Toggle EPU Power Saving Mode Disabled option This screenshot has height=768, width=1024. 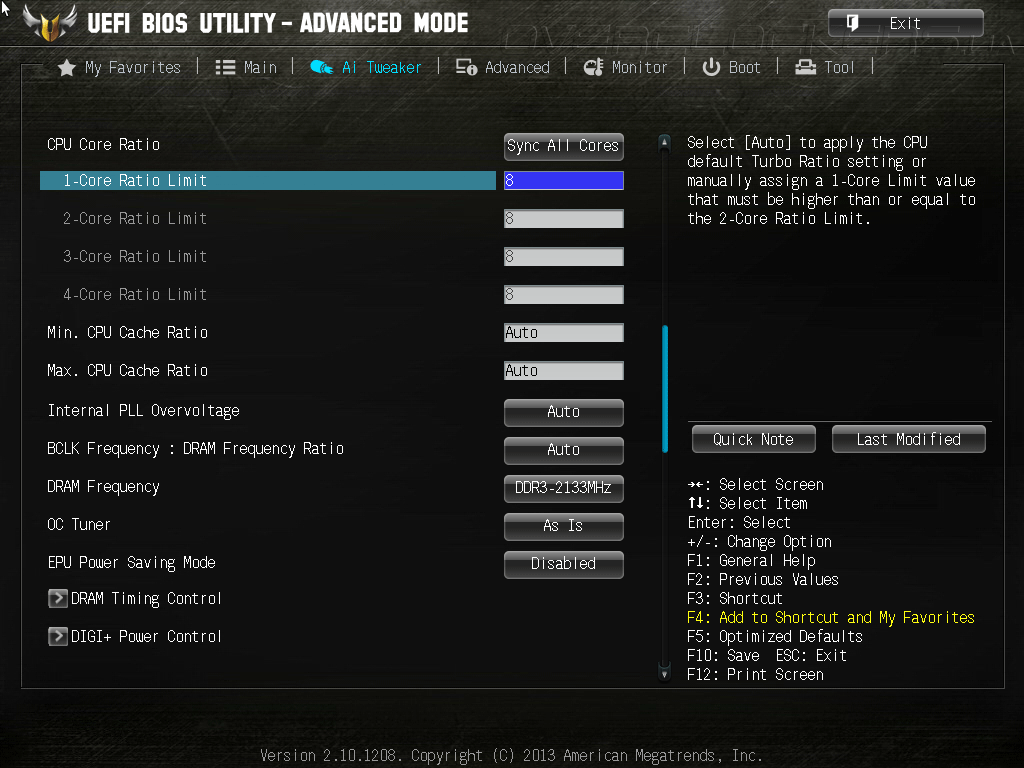tap(564, 564)
